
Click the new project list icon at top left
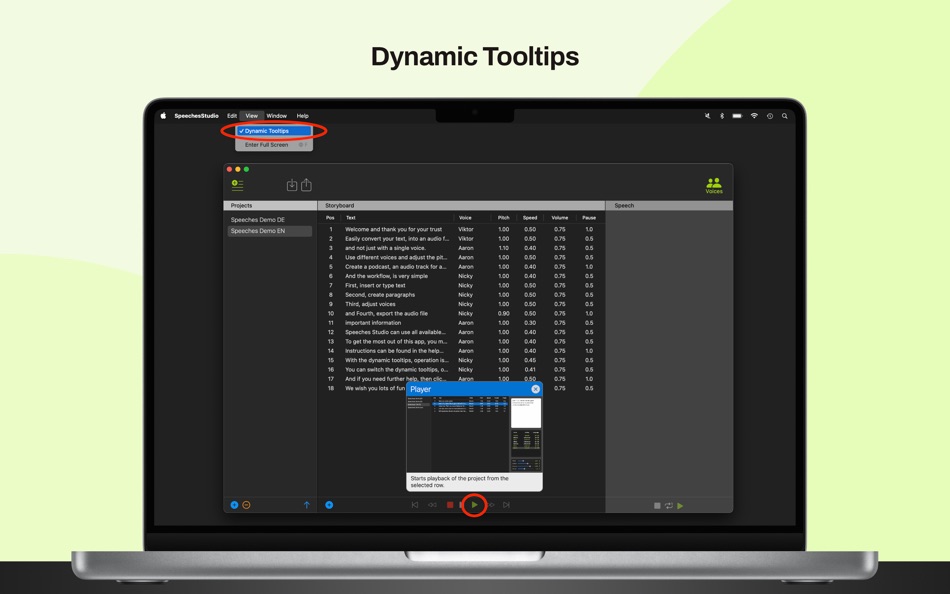[237, 184]
